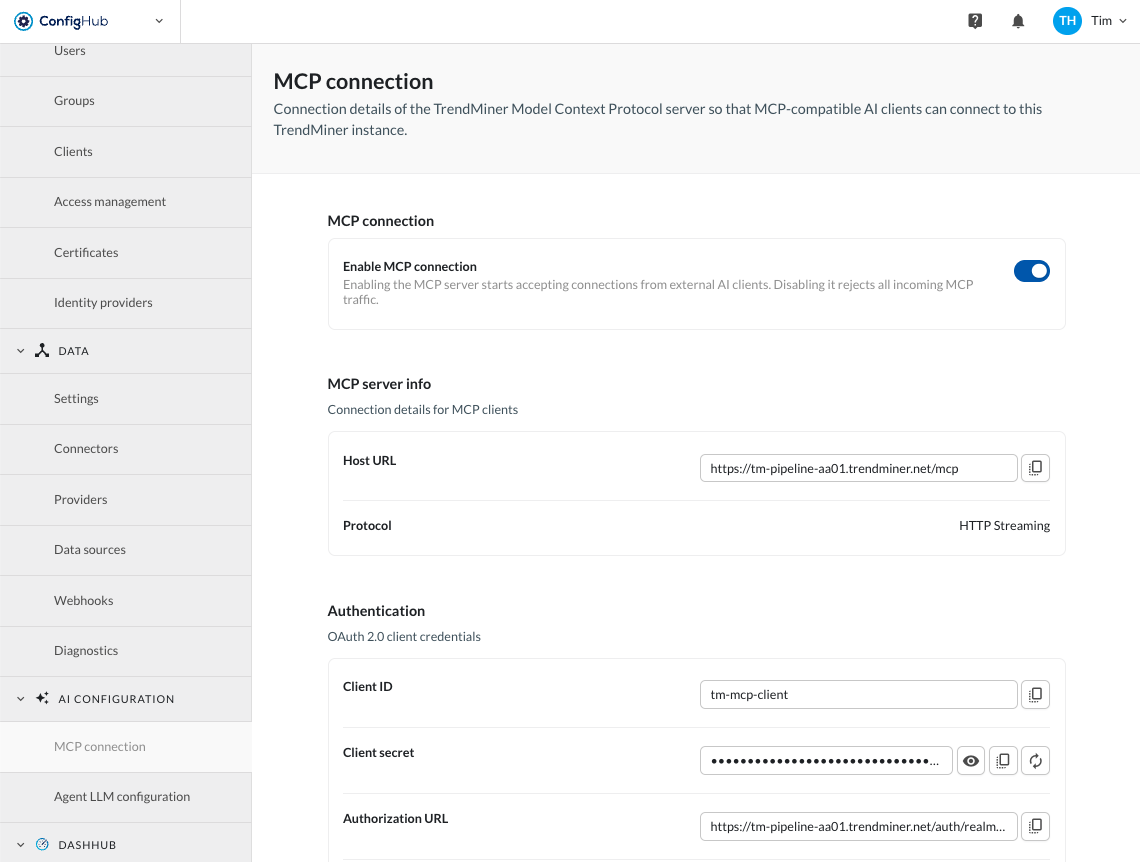Copy the Client ID value
1140x862 pixels.
tap(1035, 694)
